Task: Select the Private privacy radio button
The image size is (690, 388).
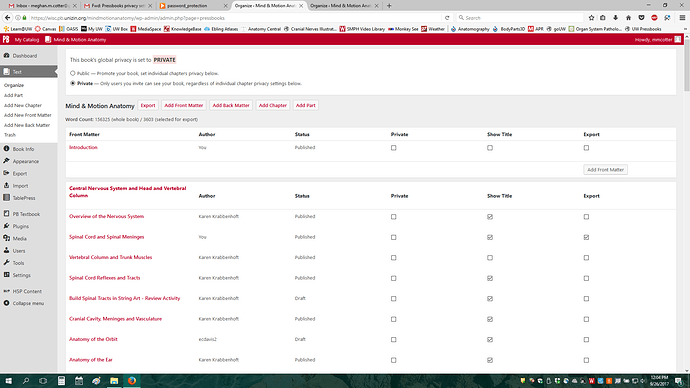Action: pyautogui.click(x=73, y=83)
